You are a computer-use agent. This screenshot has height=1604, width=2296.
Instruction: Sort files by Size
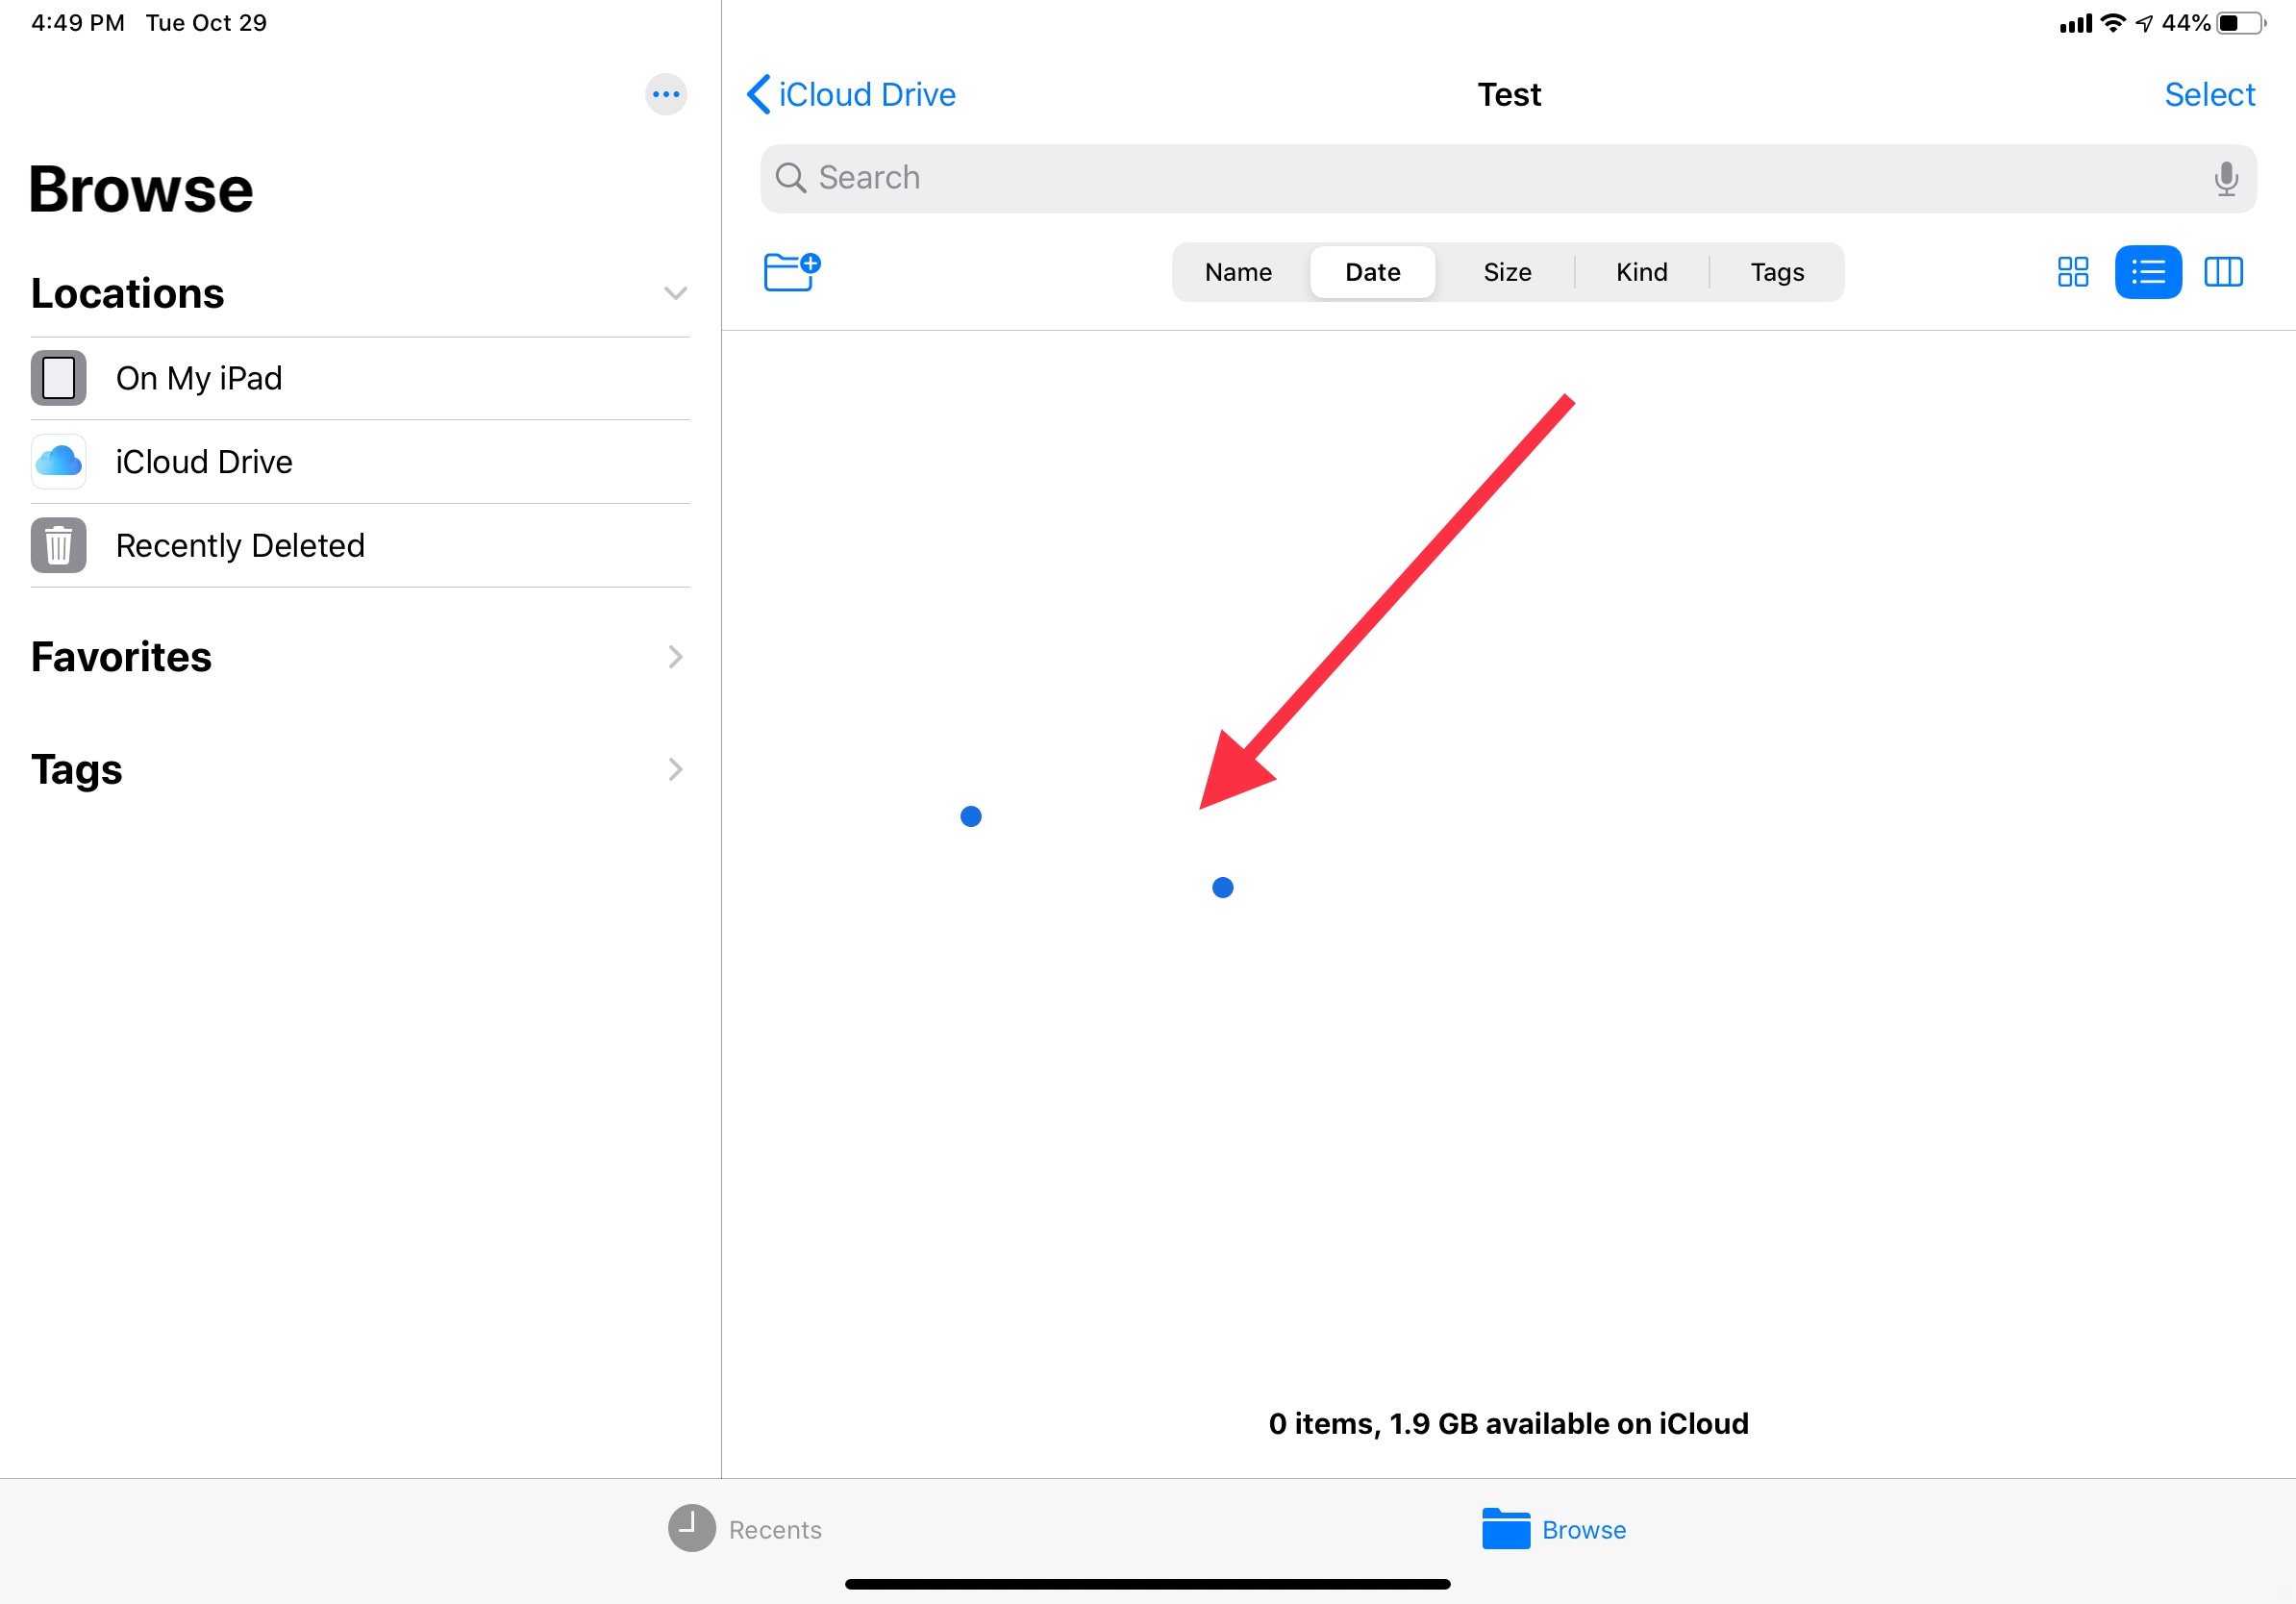tap(1507, 272)
